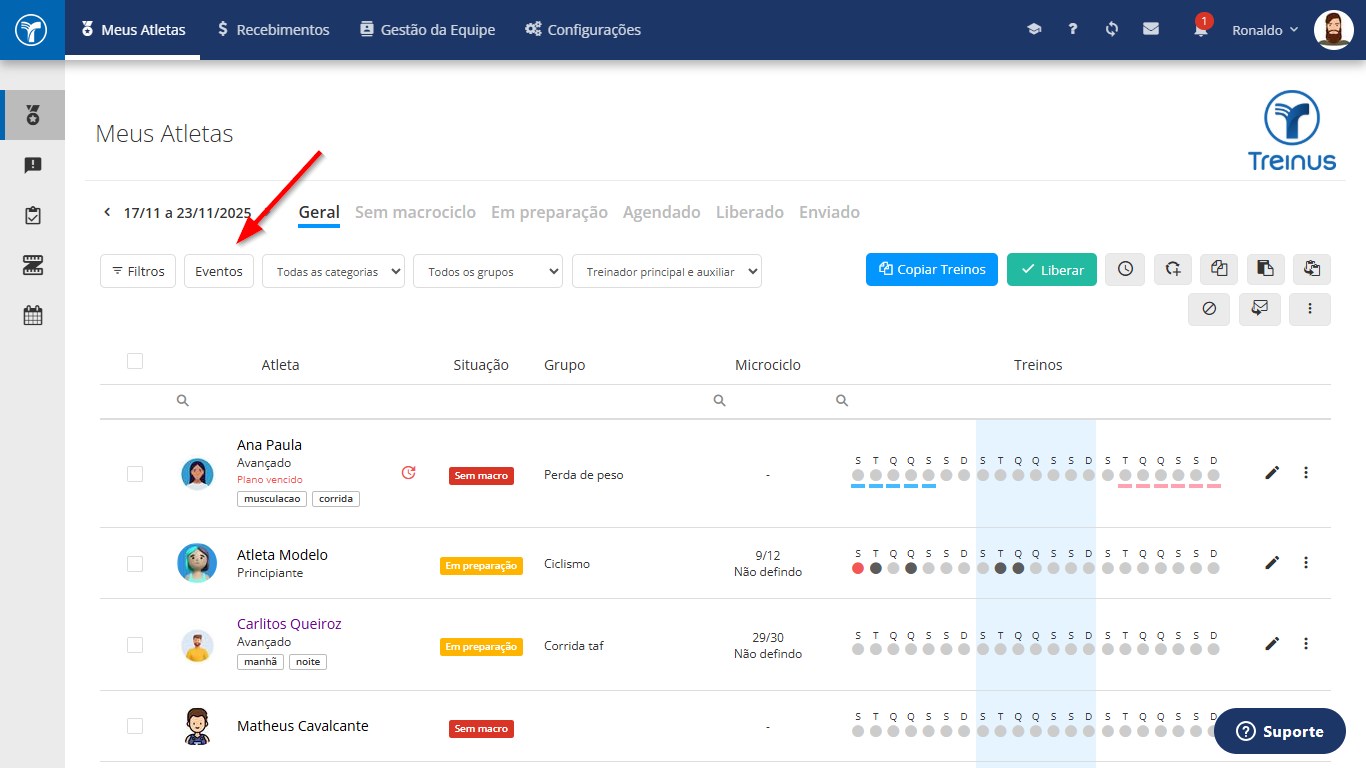Open Meus Atletas in top navigation
Image resolution: width=1366 pixels, height=768 pixels.
(x=133, y=30)
